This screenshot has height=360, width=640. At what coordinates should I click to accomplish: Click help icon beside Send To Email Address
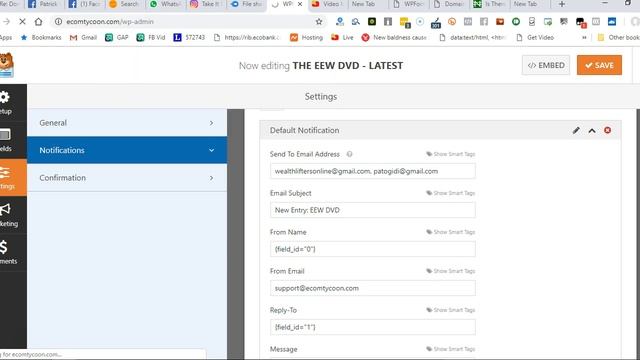pyautogui.click(x=349, y=154)
